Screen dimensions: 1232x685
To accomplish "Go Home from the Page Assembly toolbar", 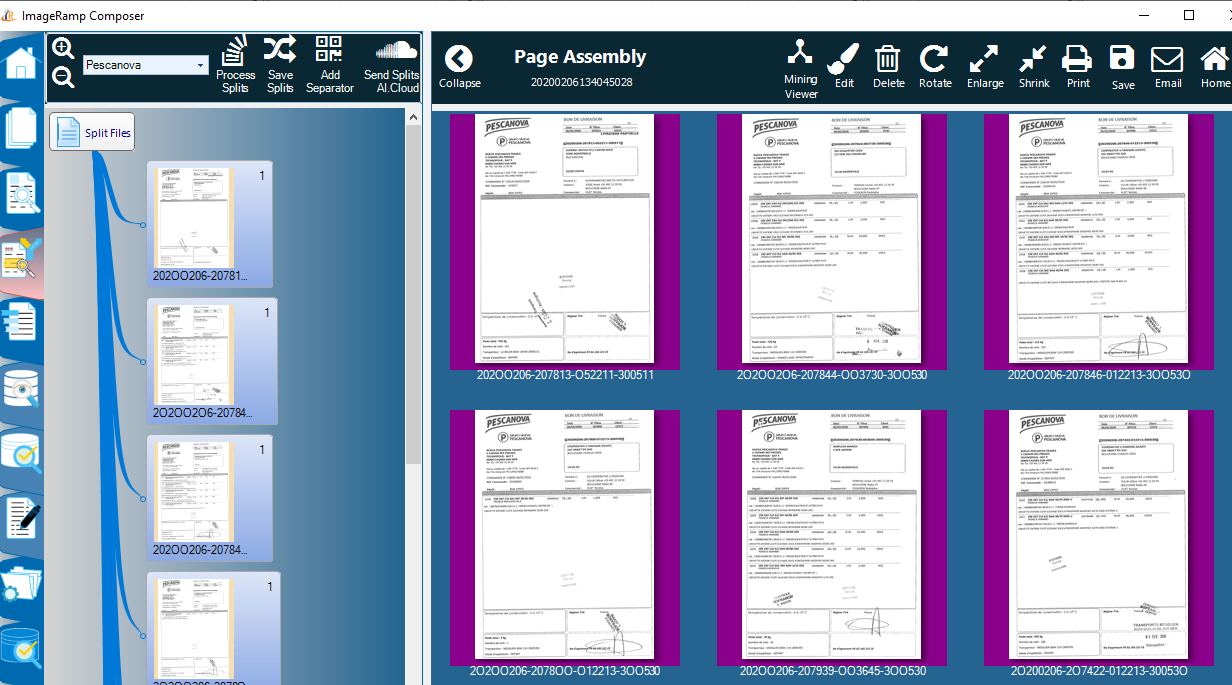I will (1215, 67).
